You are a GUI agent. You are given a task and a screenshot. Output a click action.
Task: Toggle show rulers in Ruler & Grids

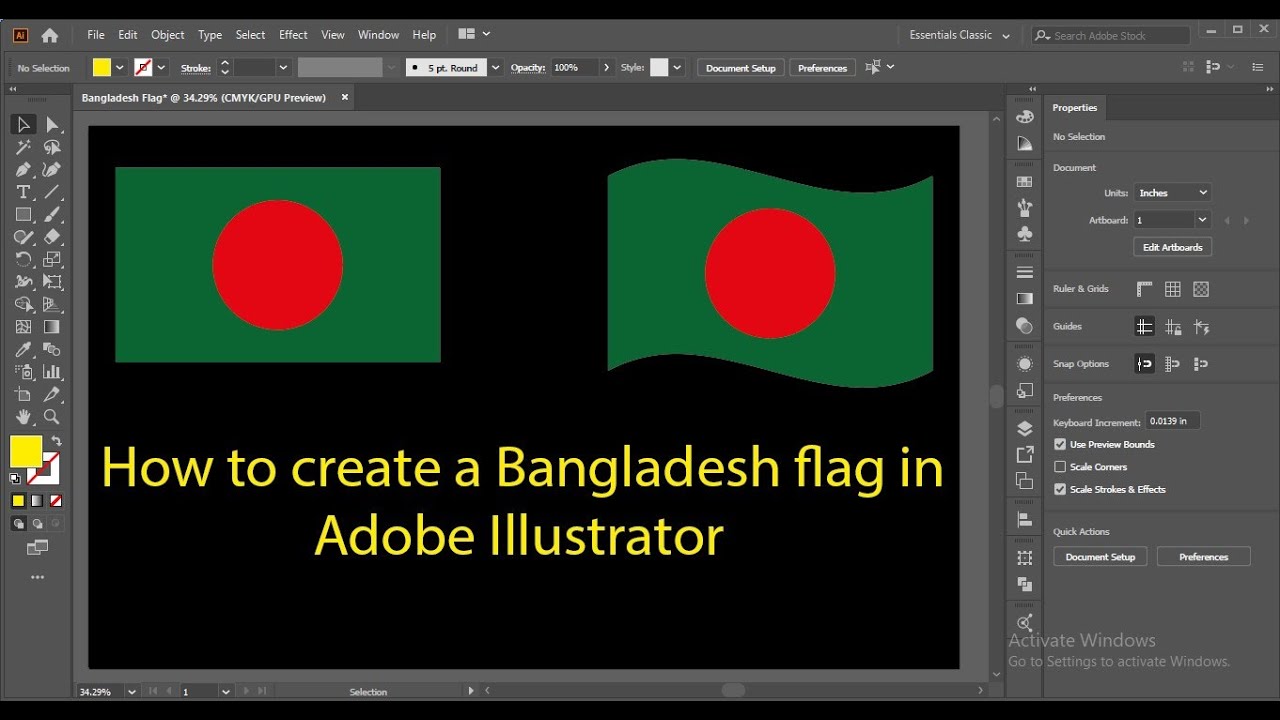click(x=1145, y=289)
